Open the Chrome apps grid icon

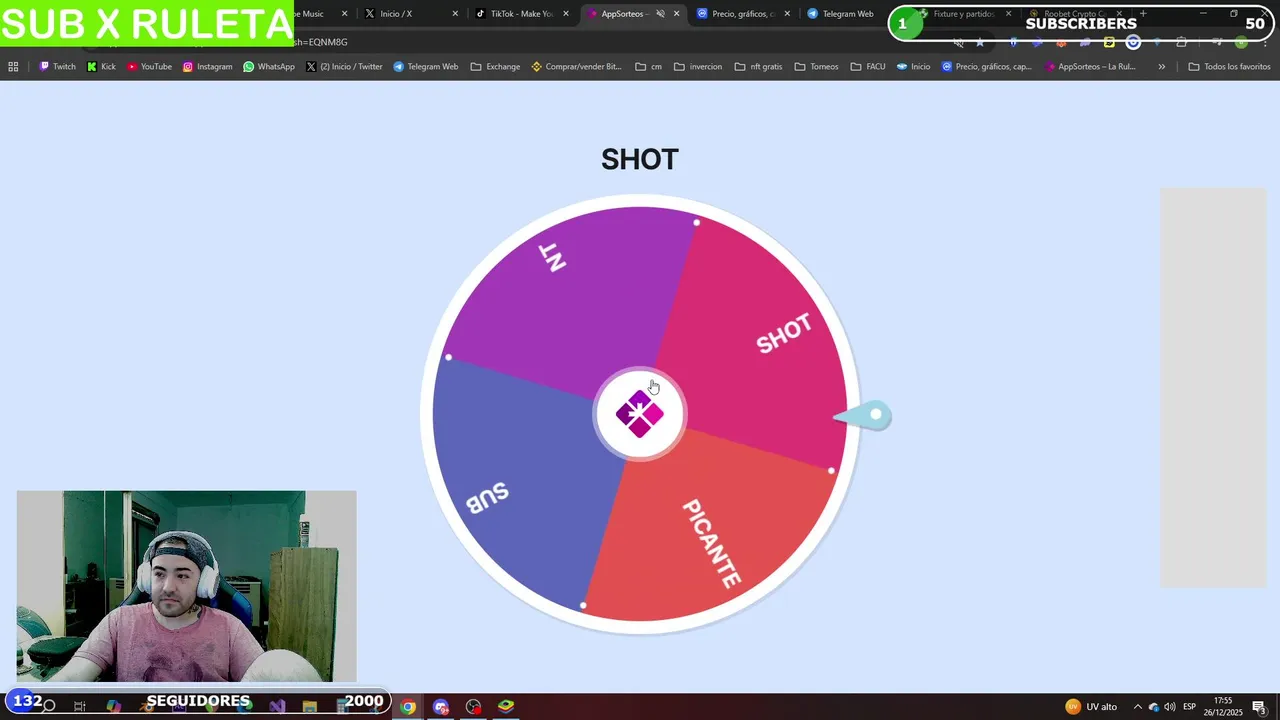point(13,67)
